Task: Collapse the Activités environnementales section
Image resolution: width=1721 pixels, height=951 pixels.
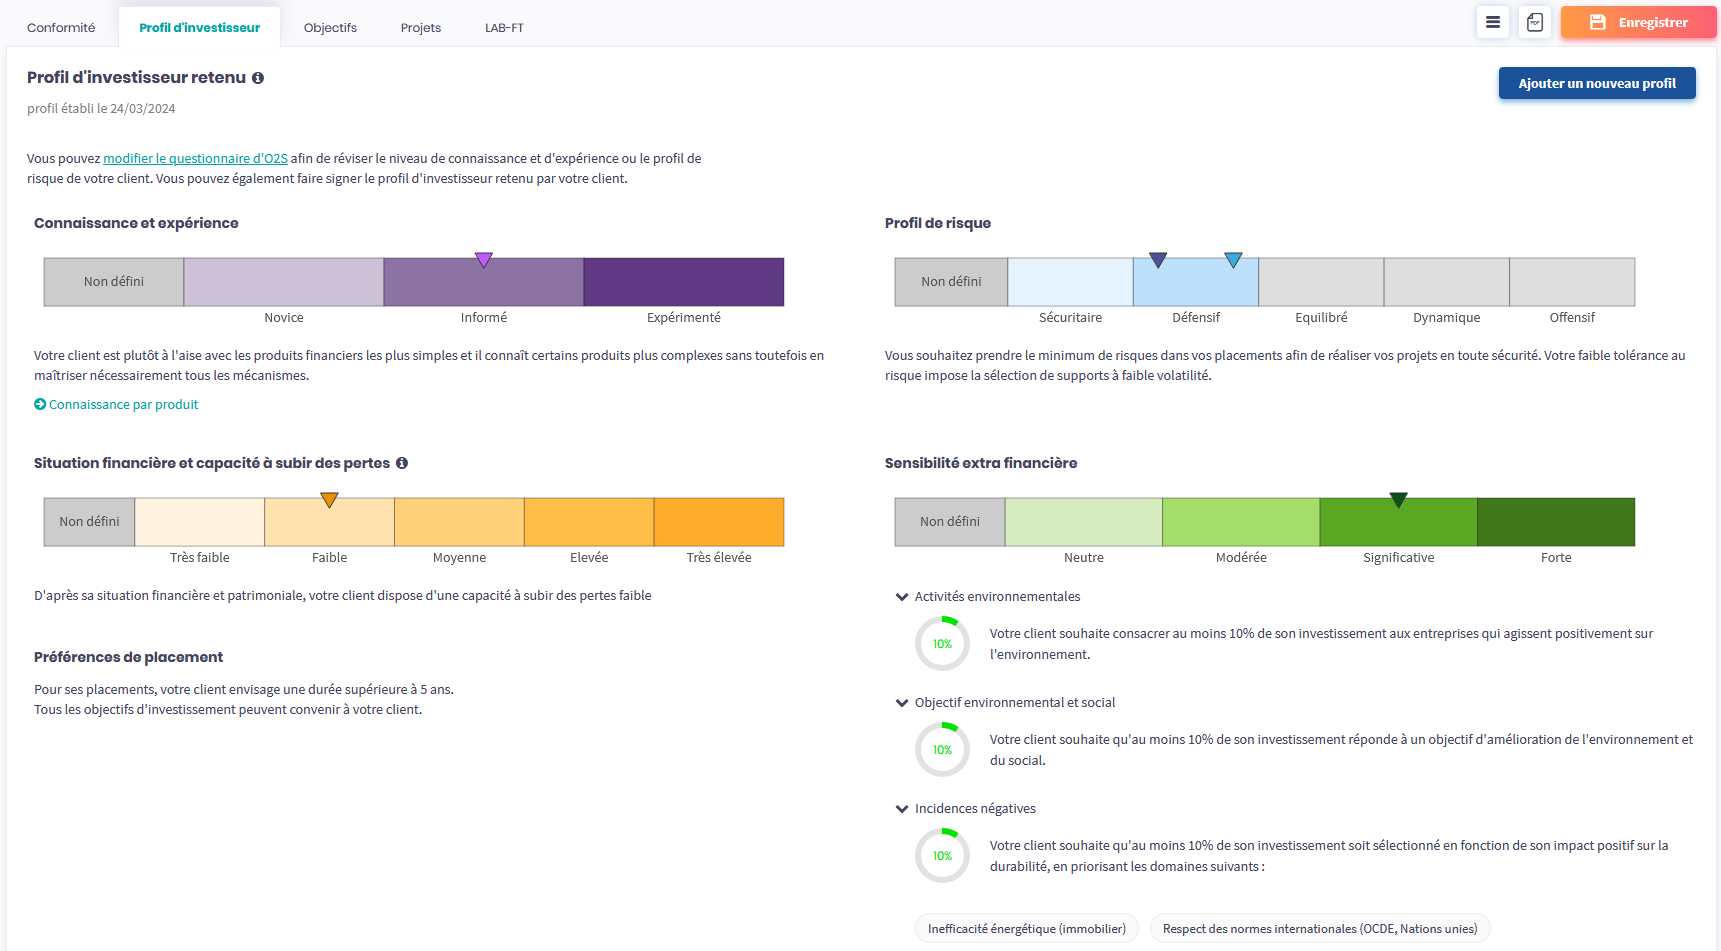Action: (902, 597)
